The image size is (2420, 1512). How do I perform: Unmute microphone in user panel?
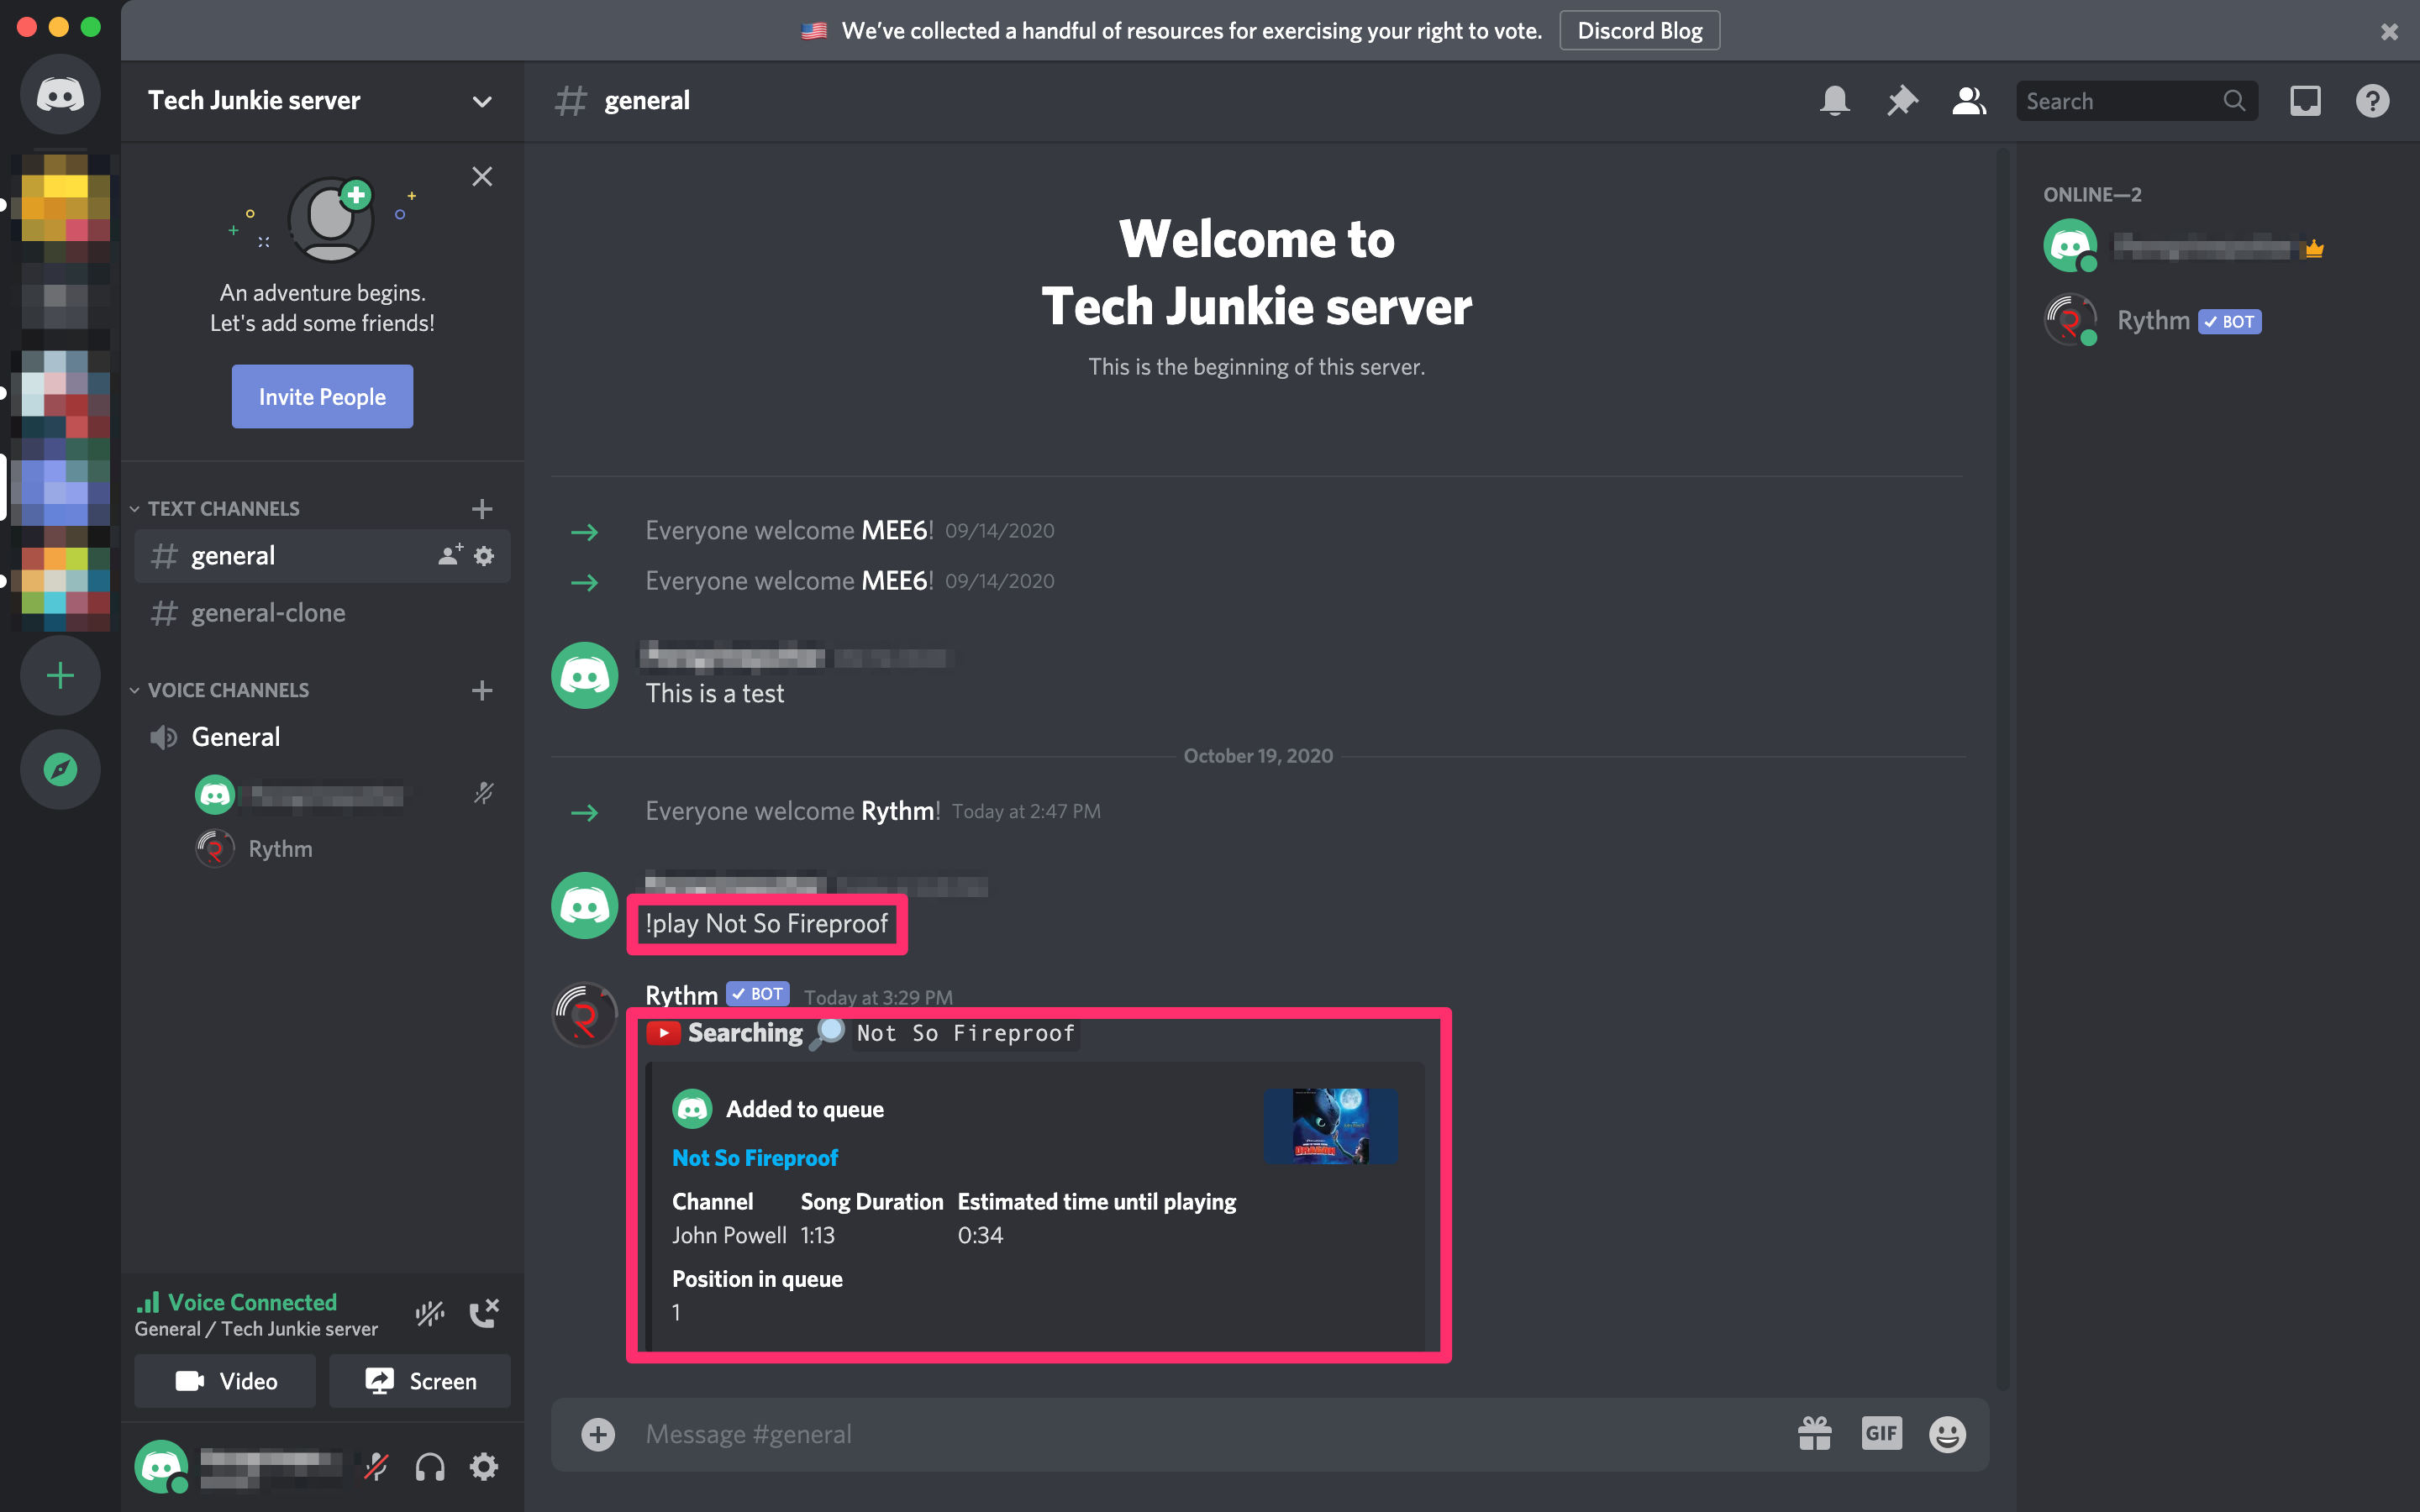click(376, 1467)
